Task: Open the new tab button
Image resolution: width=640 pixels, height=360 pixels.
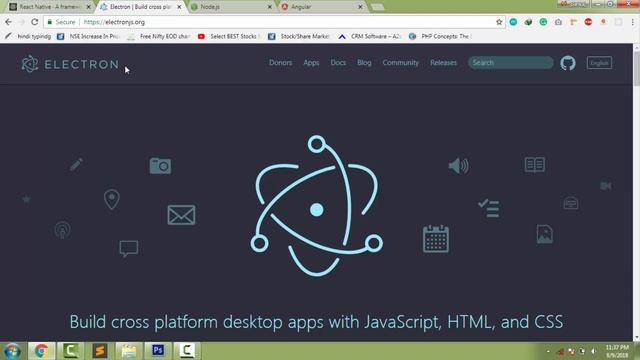Action: tap(377, 7)
